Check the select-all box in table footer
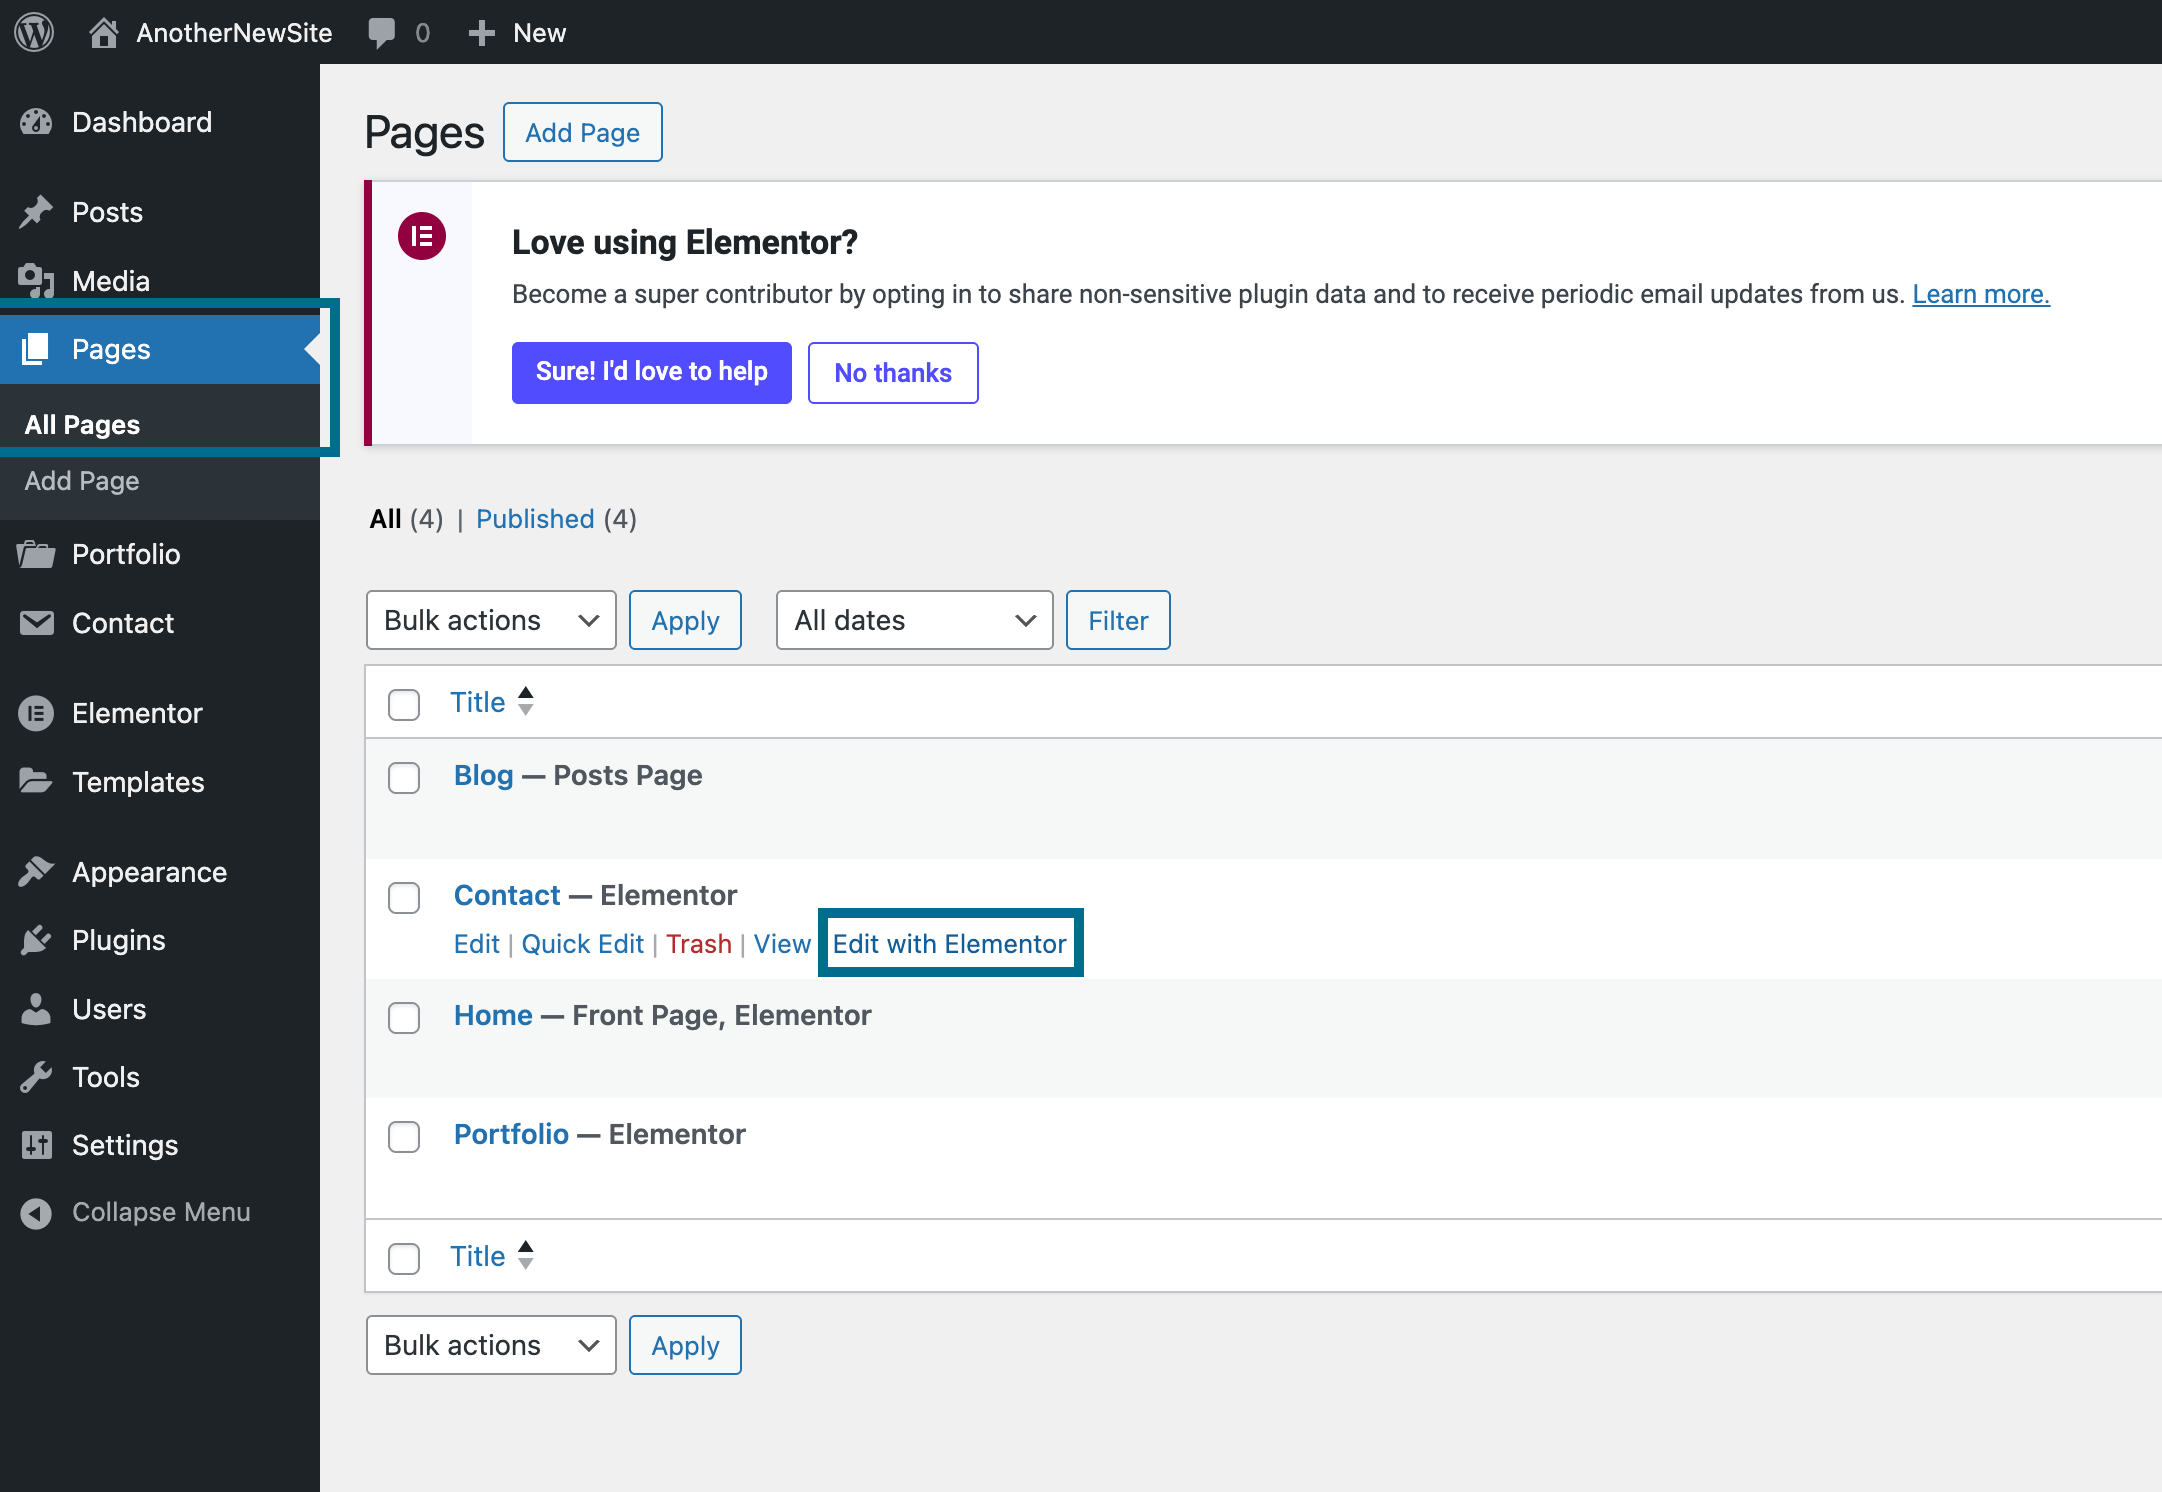The height and width of the screenshot is (1492, 2162). click(x=404, y=1258)
